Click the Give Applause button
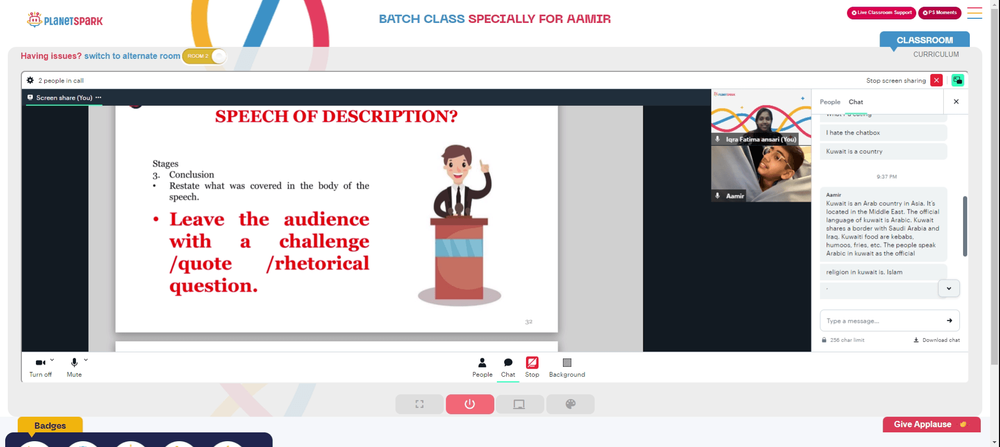 931,425
